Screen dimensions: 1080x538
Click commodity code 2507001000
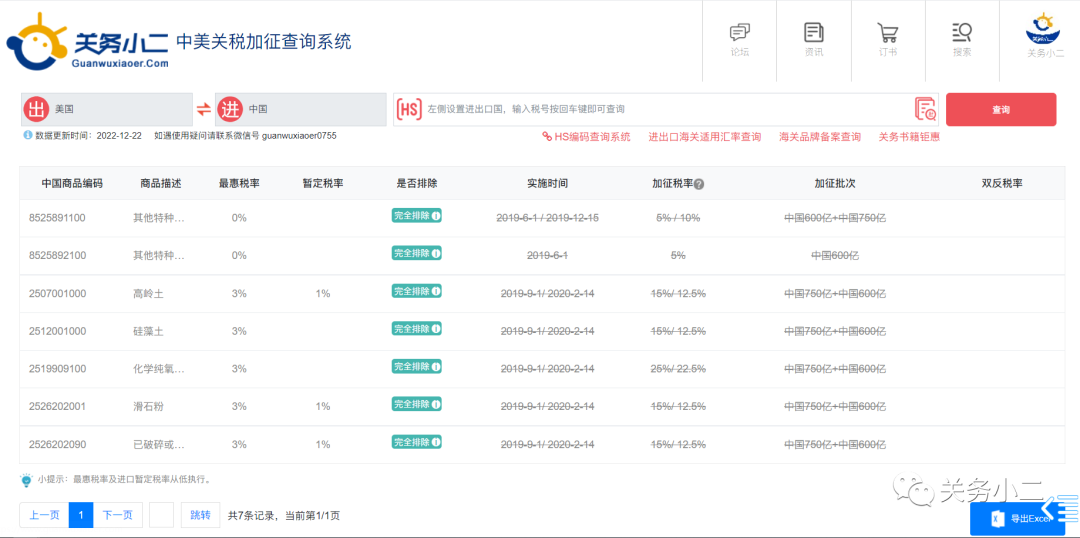tap(58, 293)
